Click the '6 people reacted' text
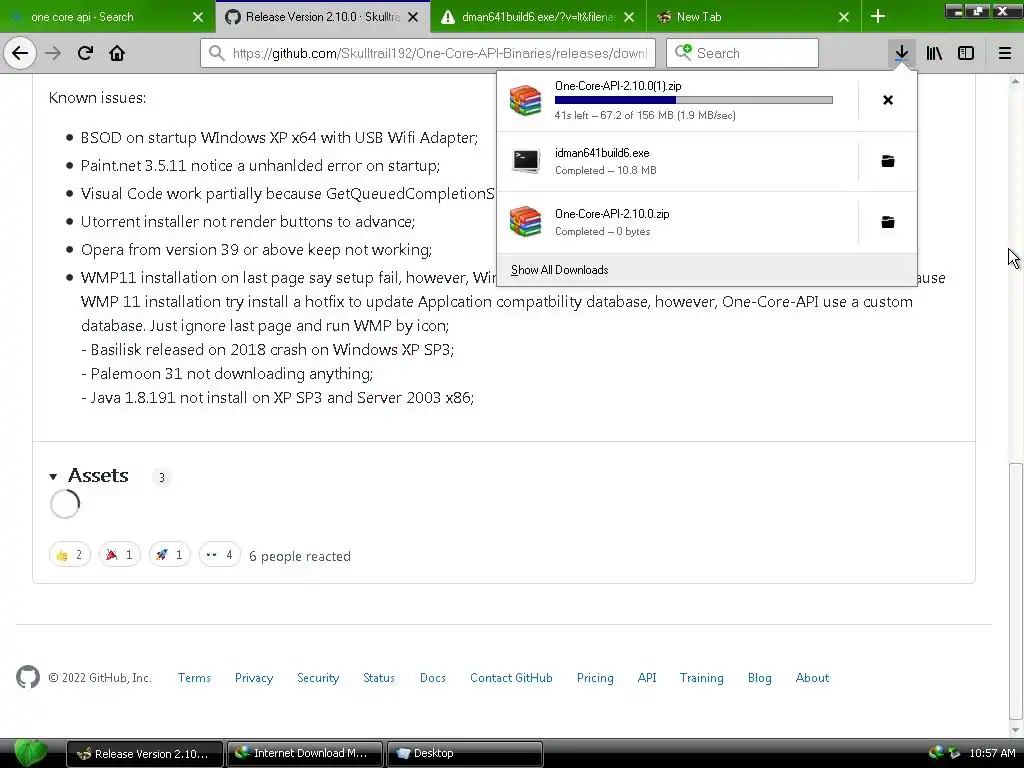The height and width of the screenshot is (768, 1024). 300,556
